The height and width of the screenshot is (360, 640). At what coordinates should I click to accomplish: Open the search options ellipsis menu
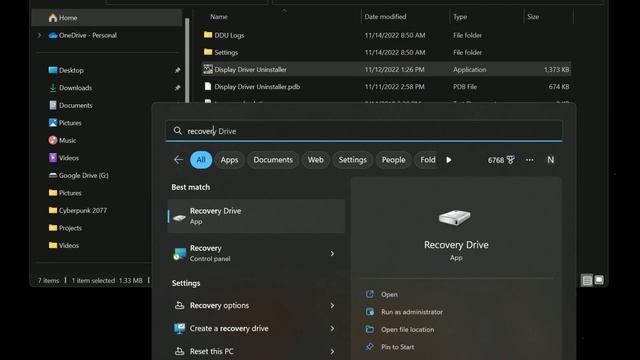[x=529, y=160]
